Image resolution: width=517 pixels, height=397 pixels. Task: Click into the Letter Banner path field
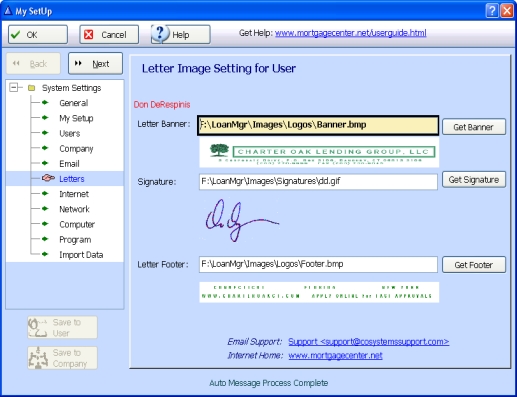pos(318,125)
